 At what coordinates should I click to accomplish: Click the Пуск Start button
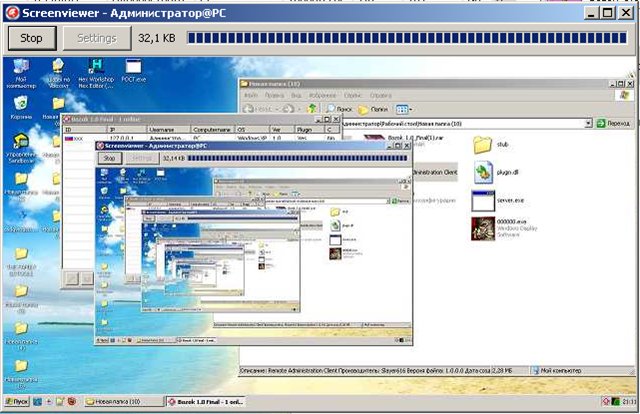pyautogui.click(x=16, y=402)
